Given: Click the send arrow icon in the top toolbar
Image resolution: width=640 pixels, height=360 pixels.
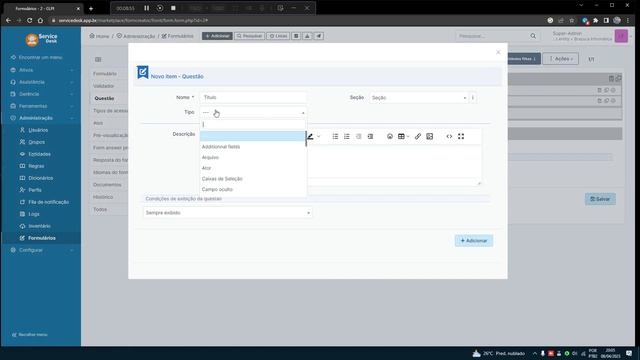Looking at the screenshot, I should (x=319, y=36).
